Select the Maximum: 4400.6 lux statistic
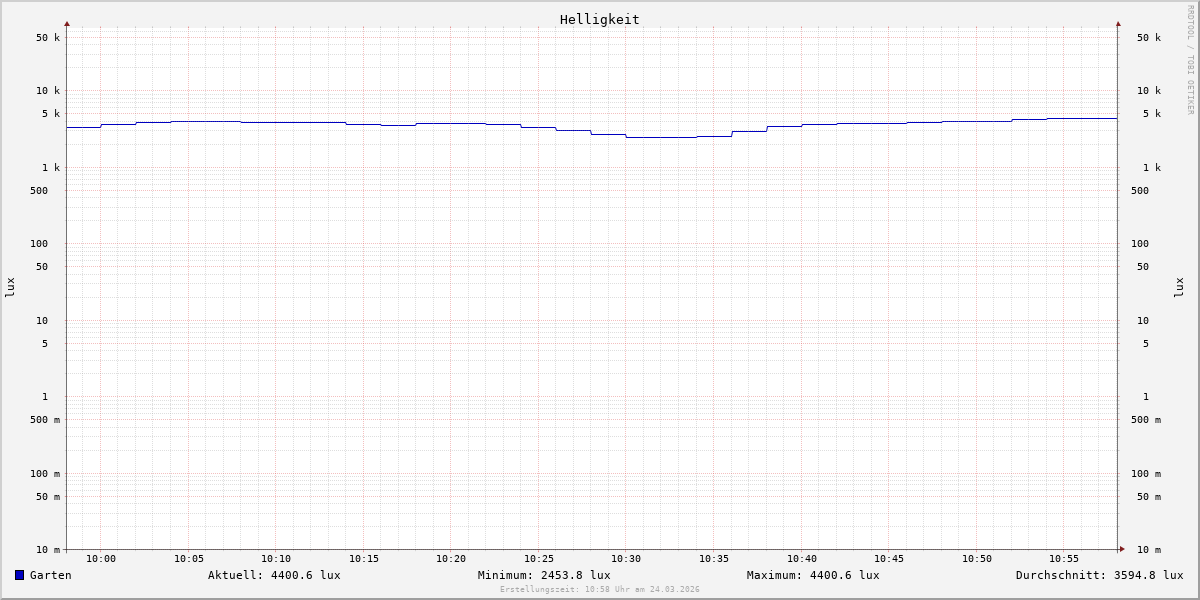Viewport: 1200px width, 600px height. pyautogui.click(x=813, y=575)
